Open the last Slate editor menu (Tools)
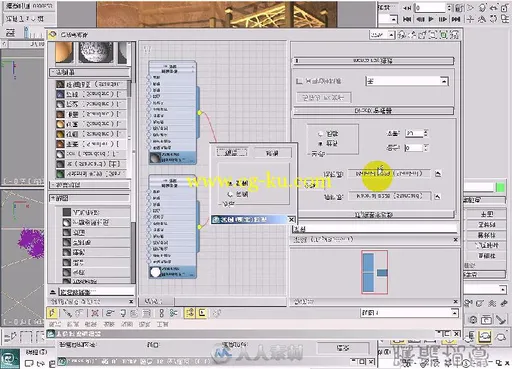This screenshot has height=369, width=512. (x=162, y=324)
